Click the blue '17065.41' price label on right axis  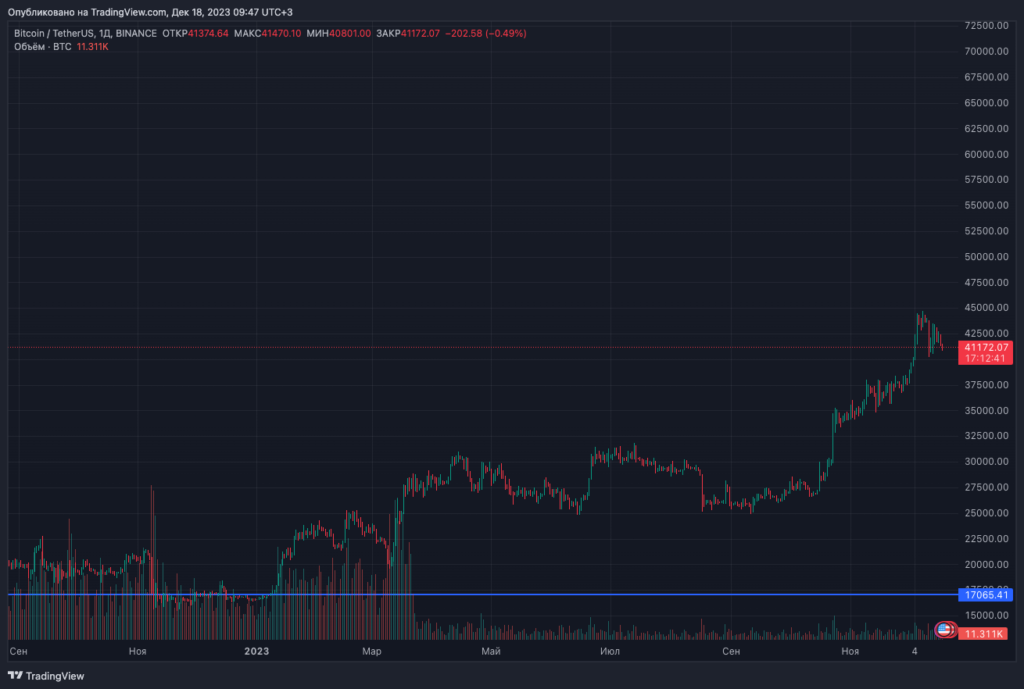tap(984, 594)
